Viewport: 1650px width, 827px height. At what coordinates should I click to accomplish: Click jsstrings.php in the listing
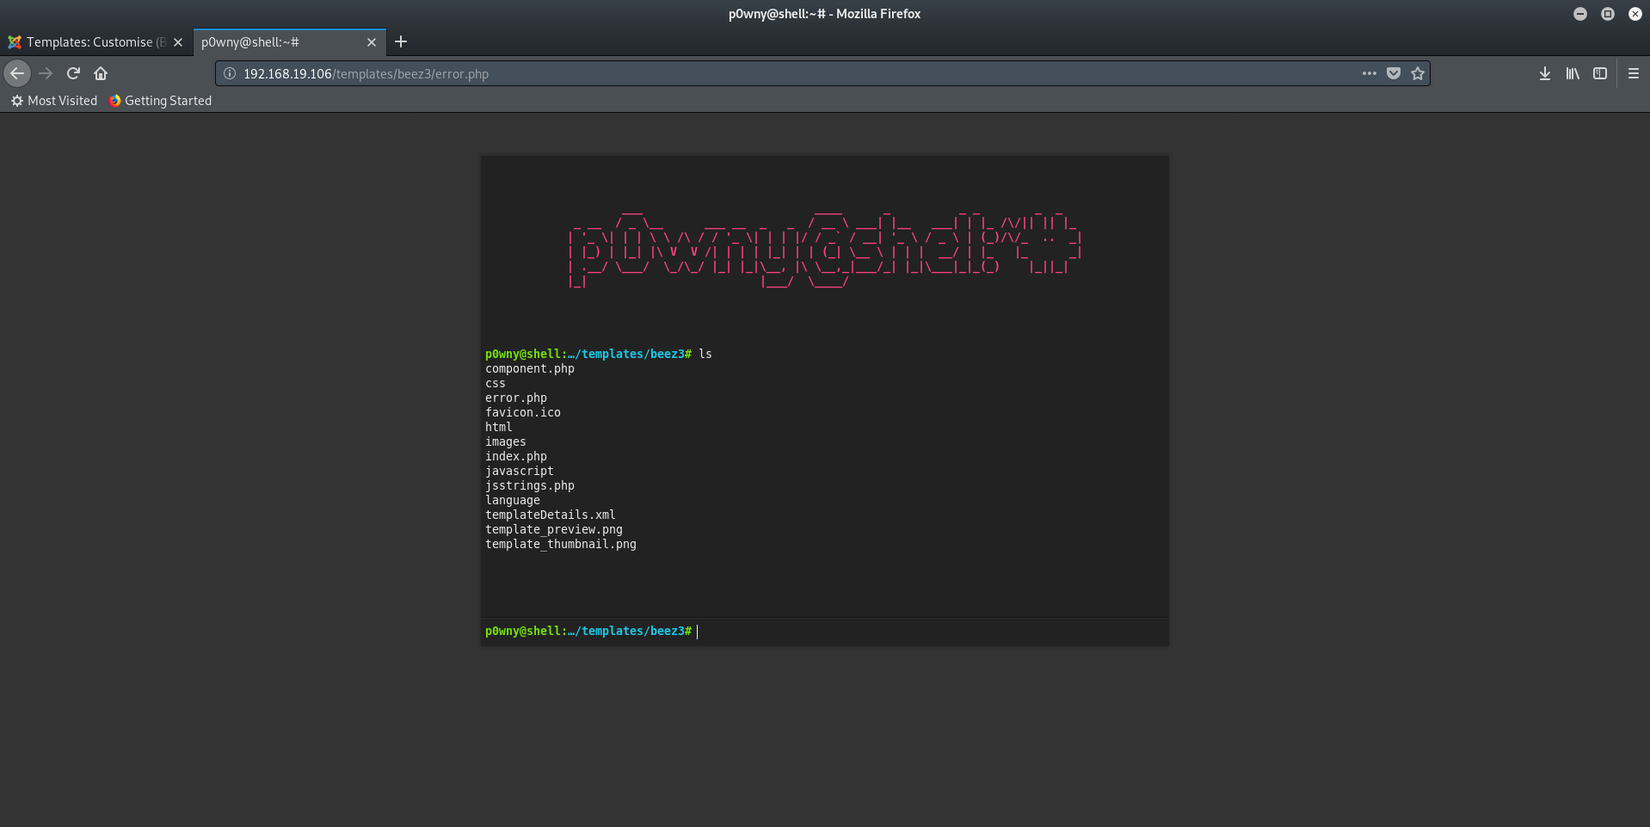(x=530, y=486)
